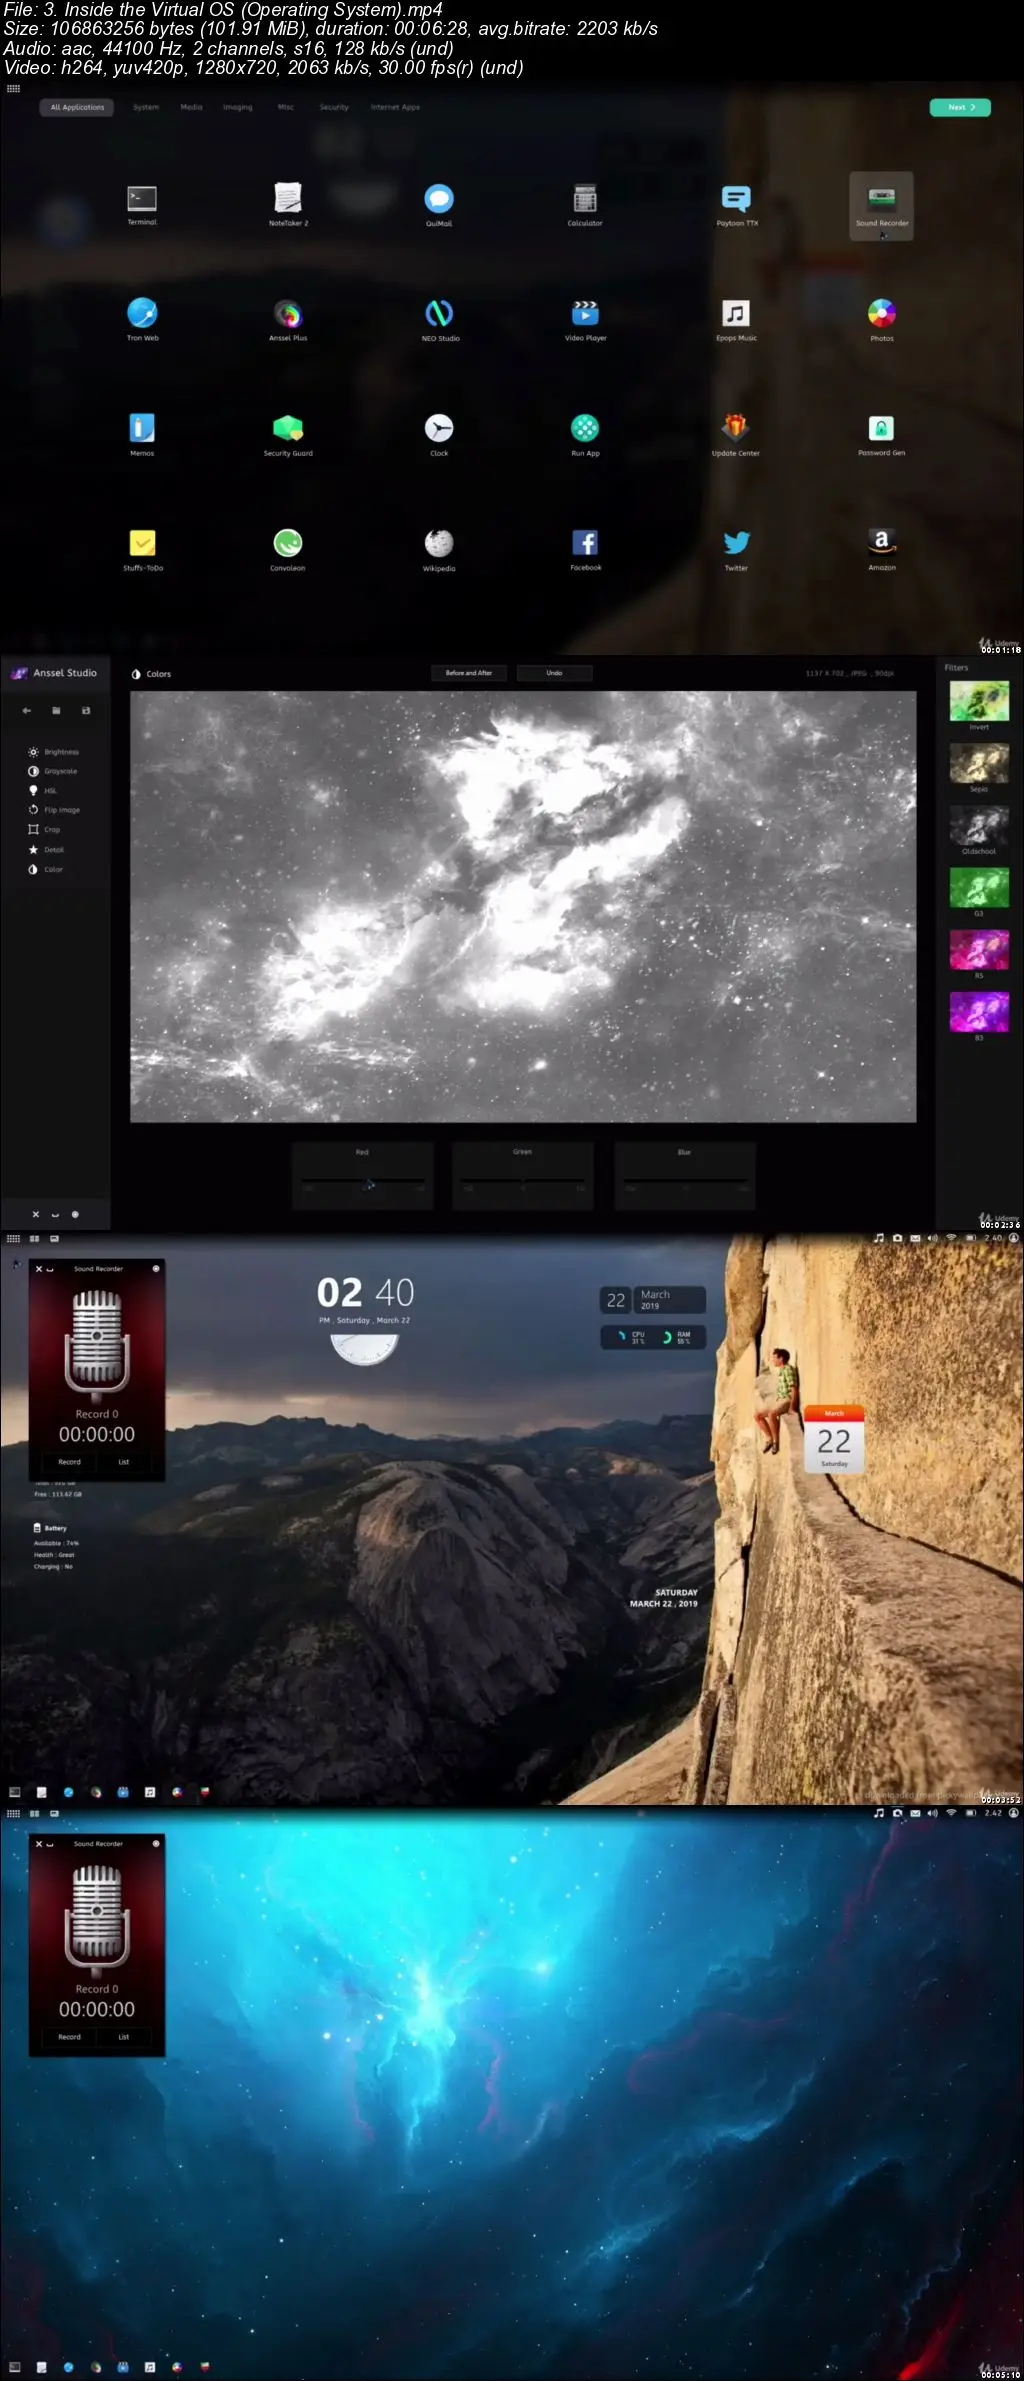Open Internet Apps category tab
1024x2381 pixels.
(x=395, y=107)
